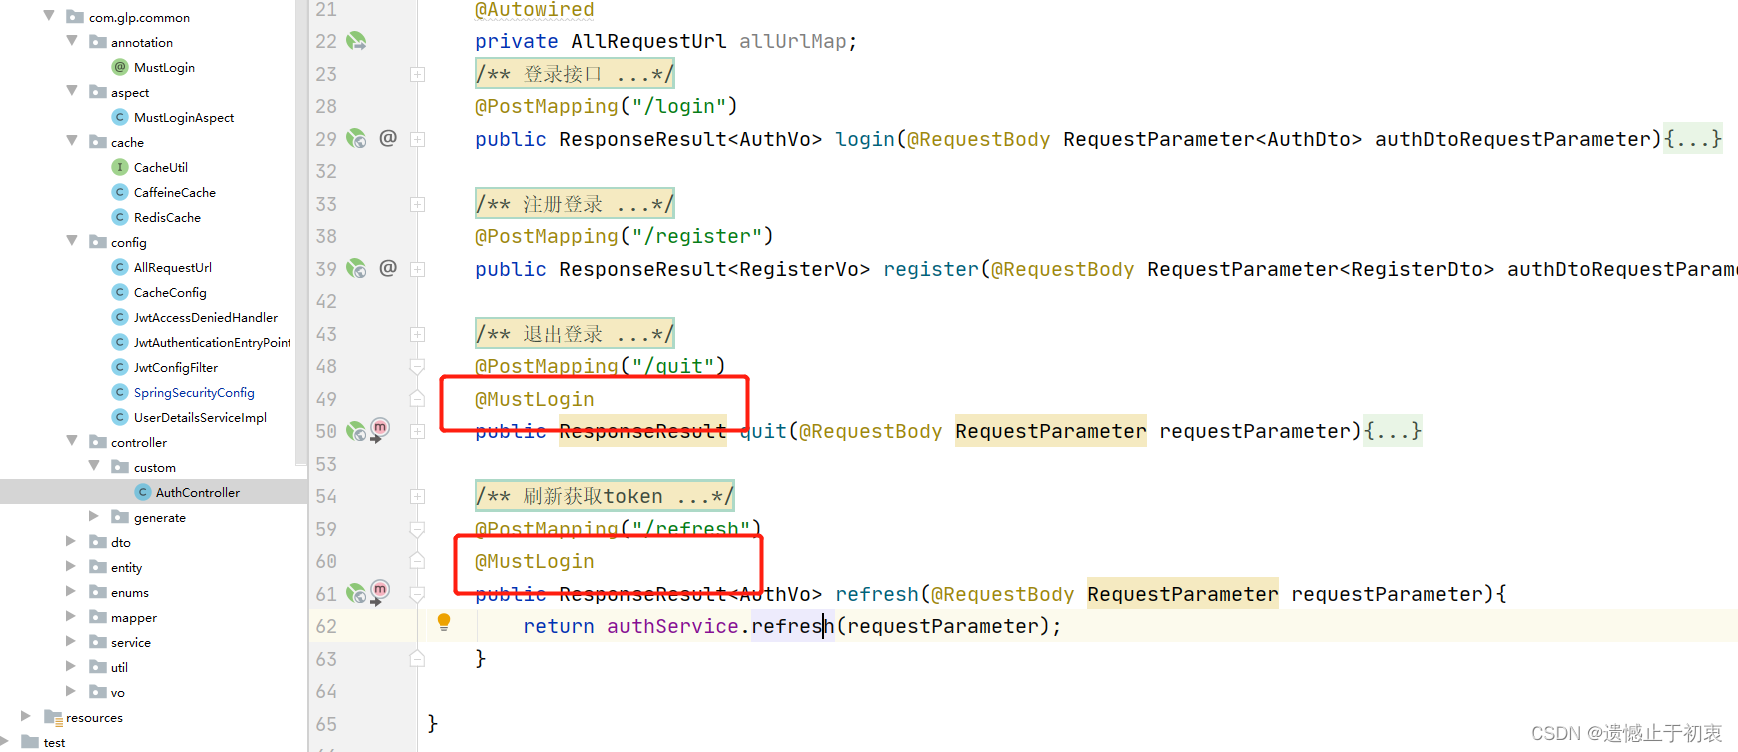Expand the util folder
The image size is (1738, 752).
[71, 666]
